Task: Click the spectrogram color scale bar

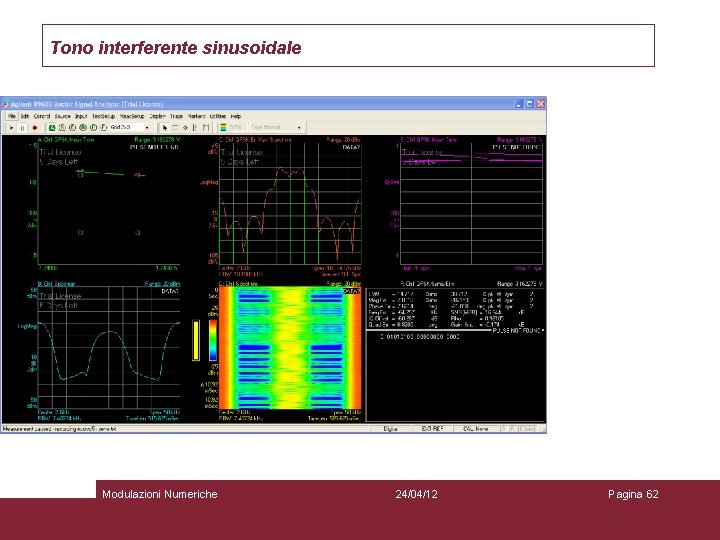Action: tap(213, 340)
